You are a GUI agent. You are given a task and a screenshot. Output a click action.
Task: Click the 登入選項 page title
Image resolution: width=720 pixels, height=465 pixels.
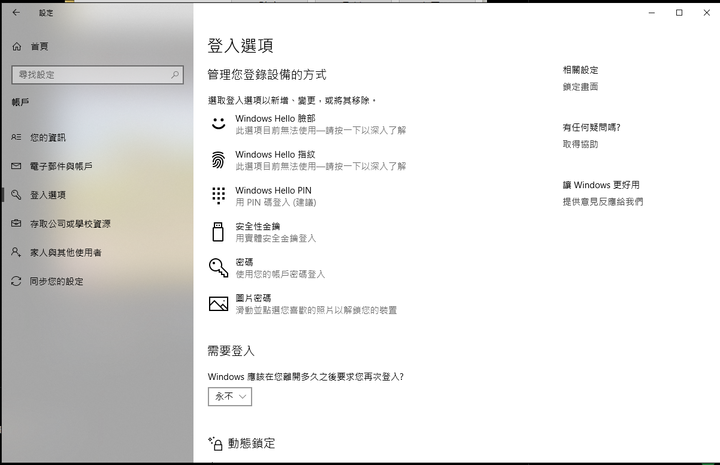tap(240, 46)
